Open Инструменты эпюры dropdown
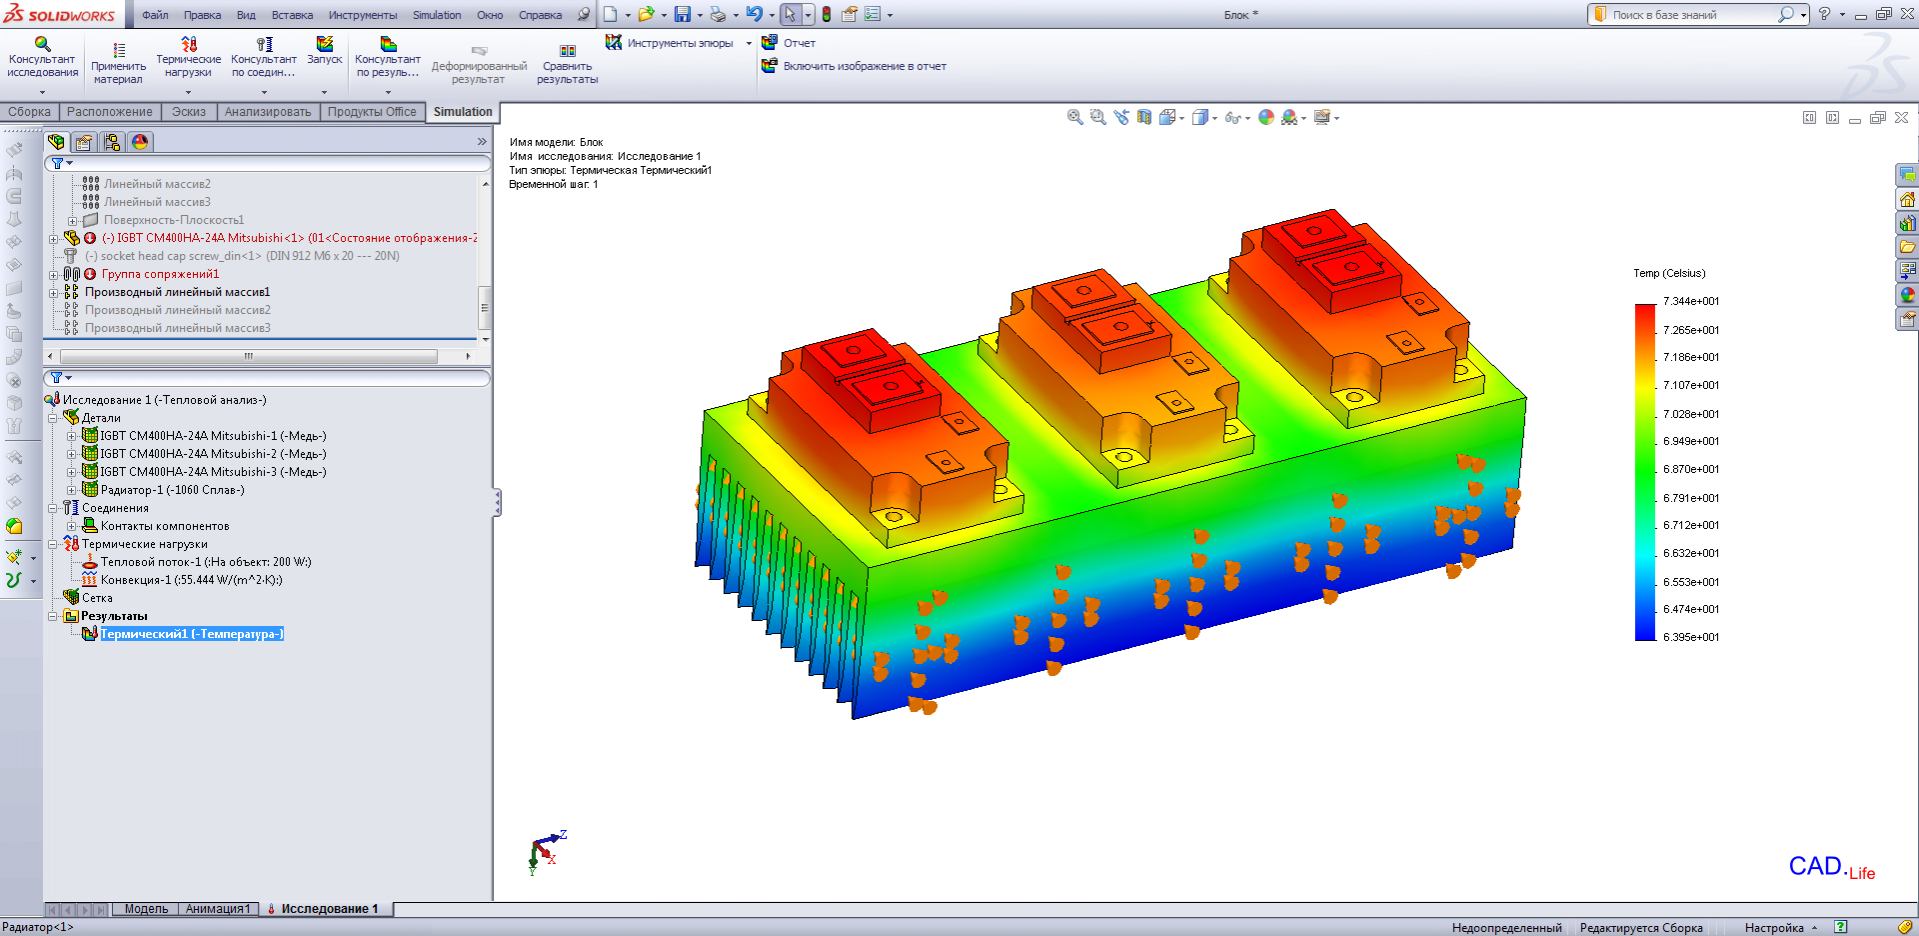Image resolution: width=1919 pixels, height=936 pixels. (749, 43)
